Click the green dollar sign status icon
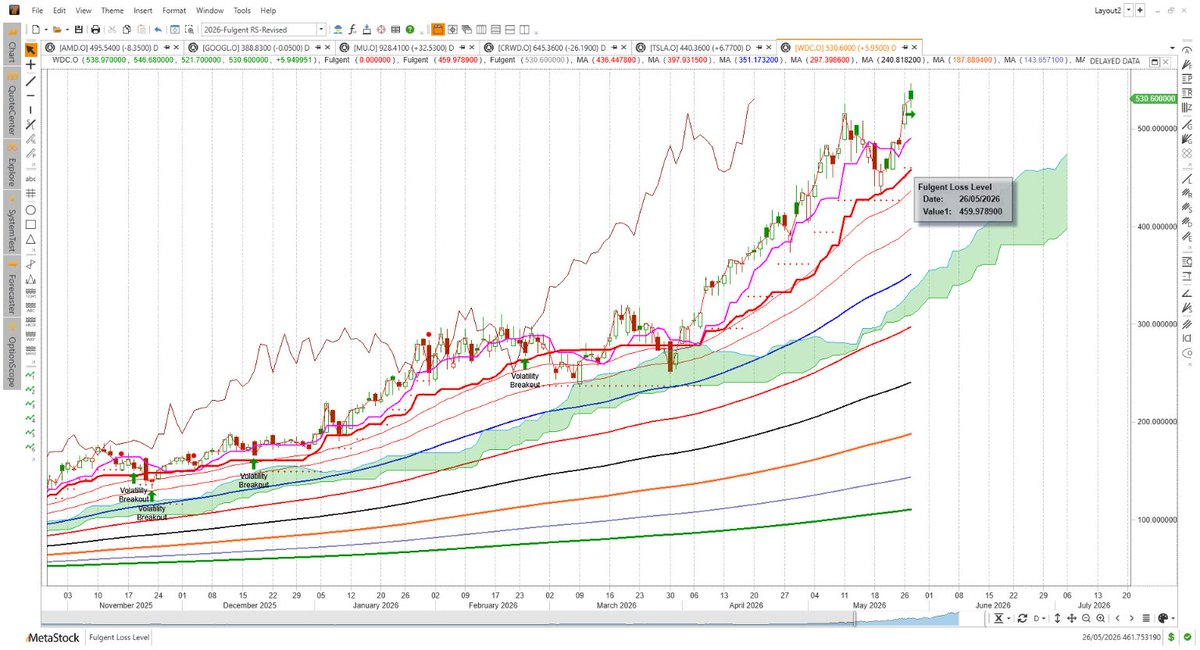The height and width of the screenshot is (650, 1200). click(1171, 637)
